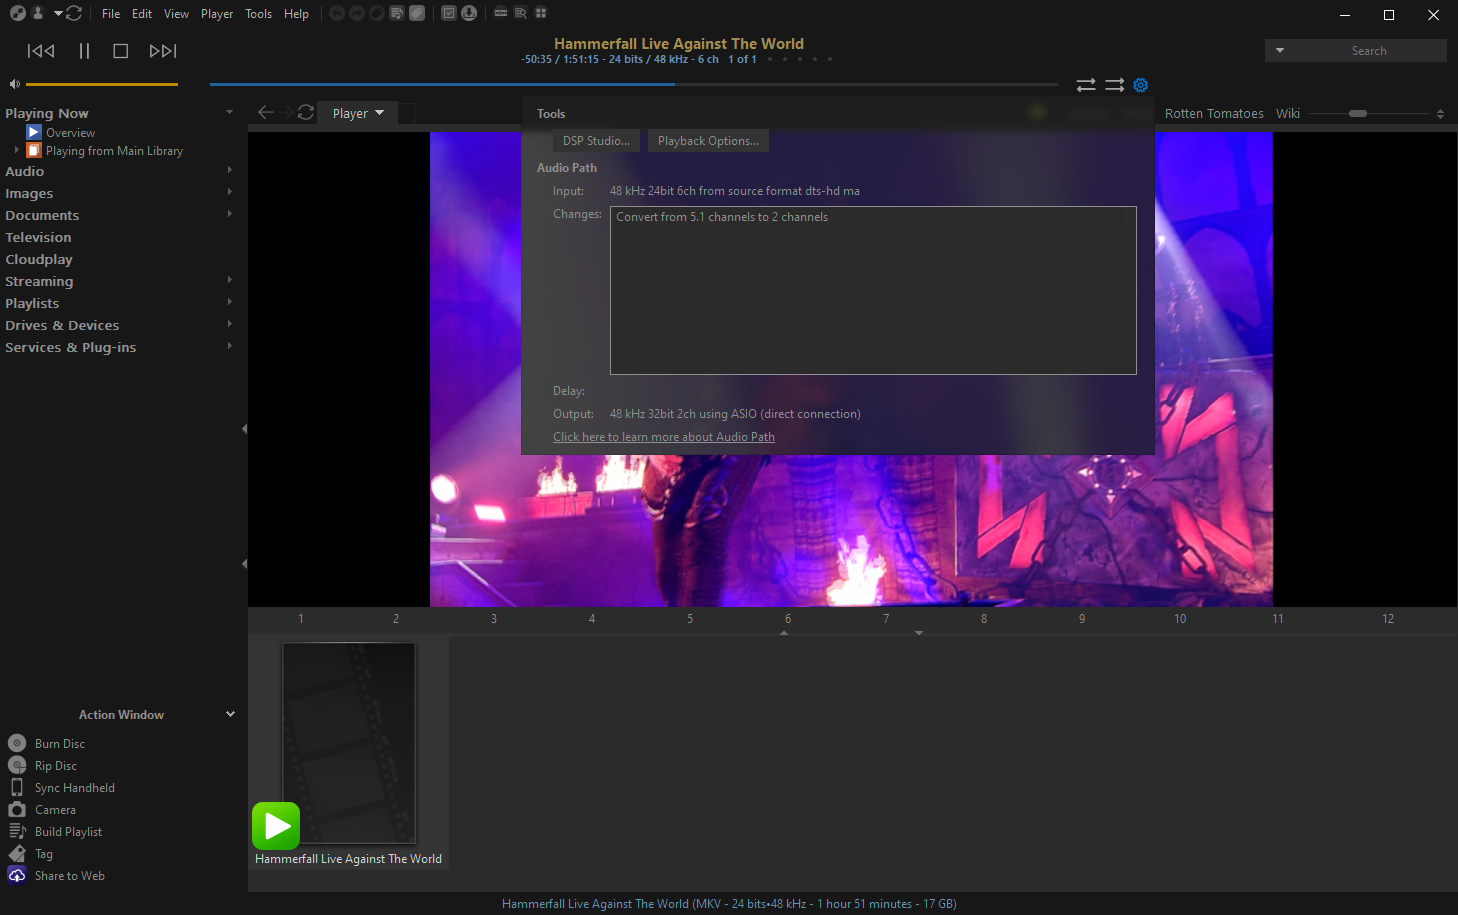This screenshot has height=915, width=1458.
Task: Open Share to Web action
Action: point(70,876)
